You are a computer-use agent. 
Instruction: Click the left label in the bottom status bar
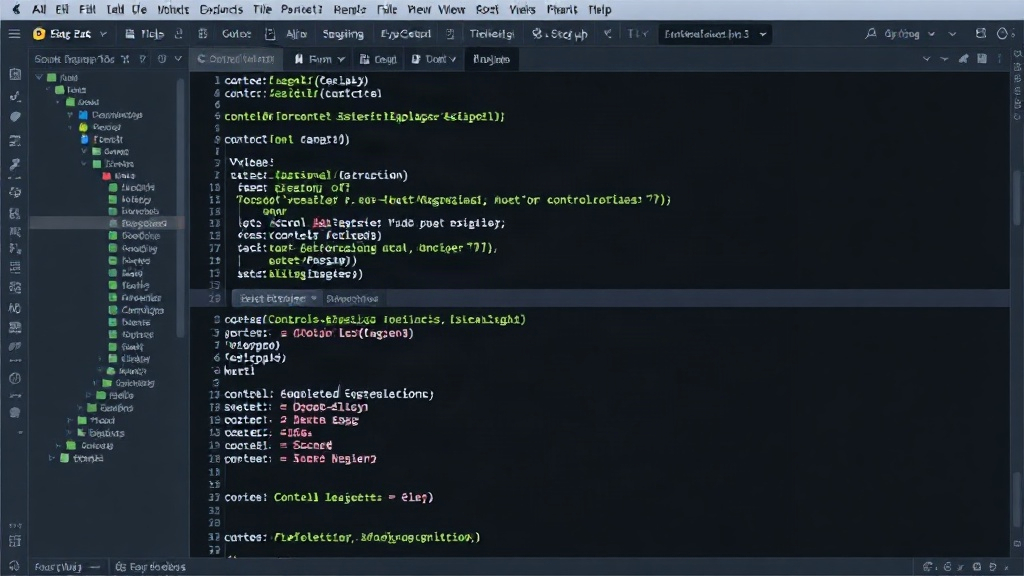click(x=57, y=567)
